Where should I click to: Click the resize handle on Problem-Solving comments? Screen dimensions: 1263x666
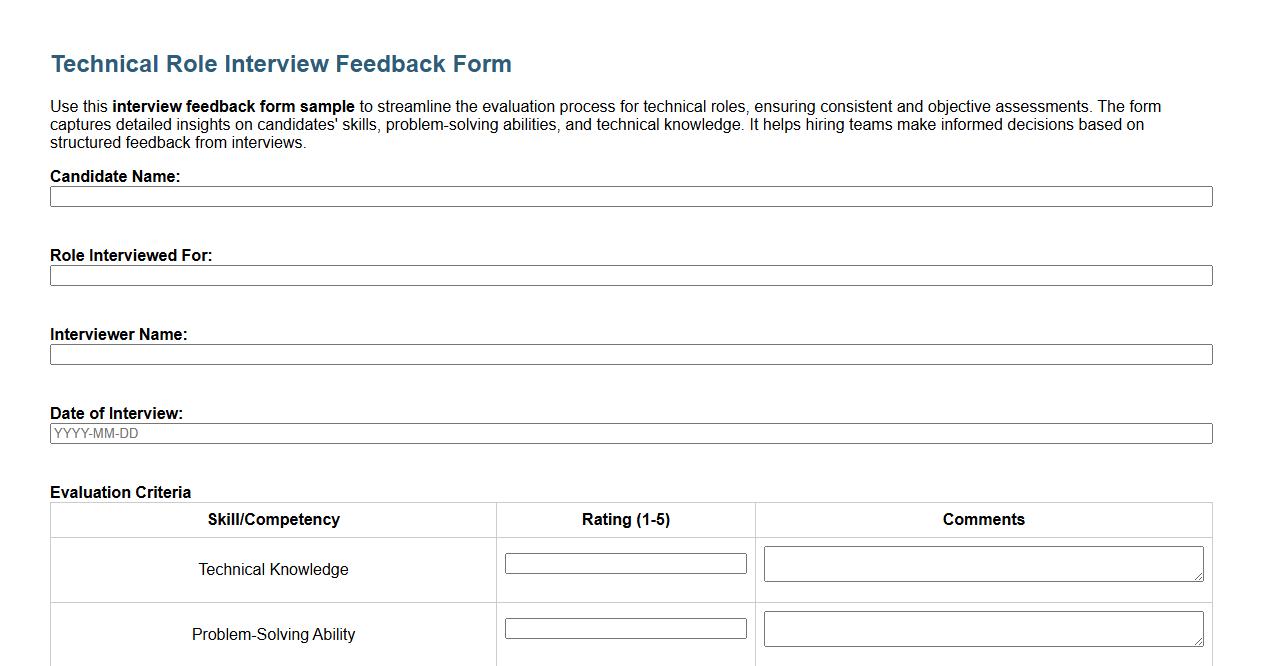tap(1198, 643)
